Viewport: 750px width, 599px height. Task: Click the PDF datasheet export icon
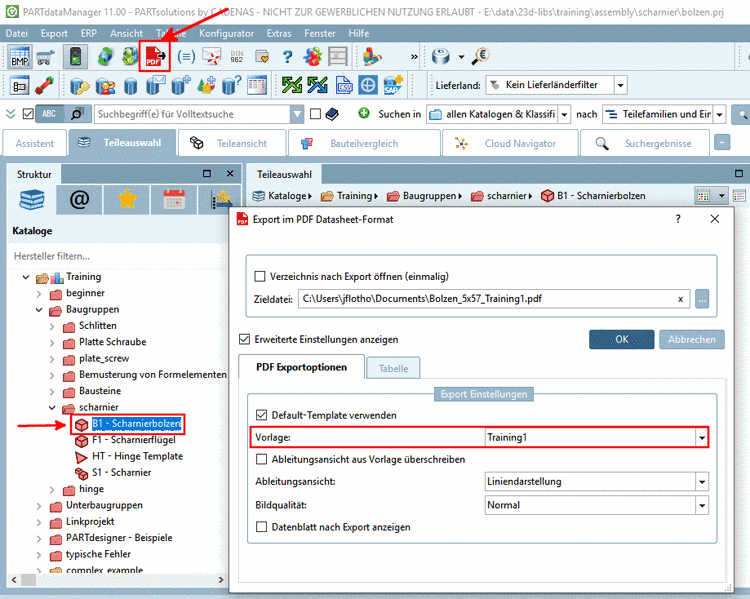(x=154, y=56)
